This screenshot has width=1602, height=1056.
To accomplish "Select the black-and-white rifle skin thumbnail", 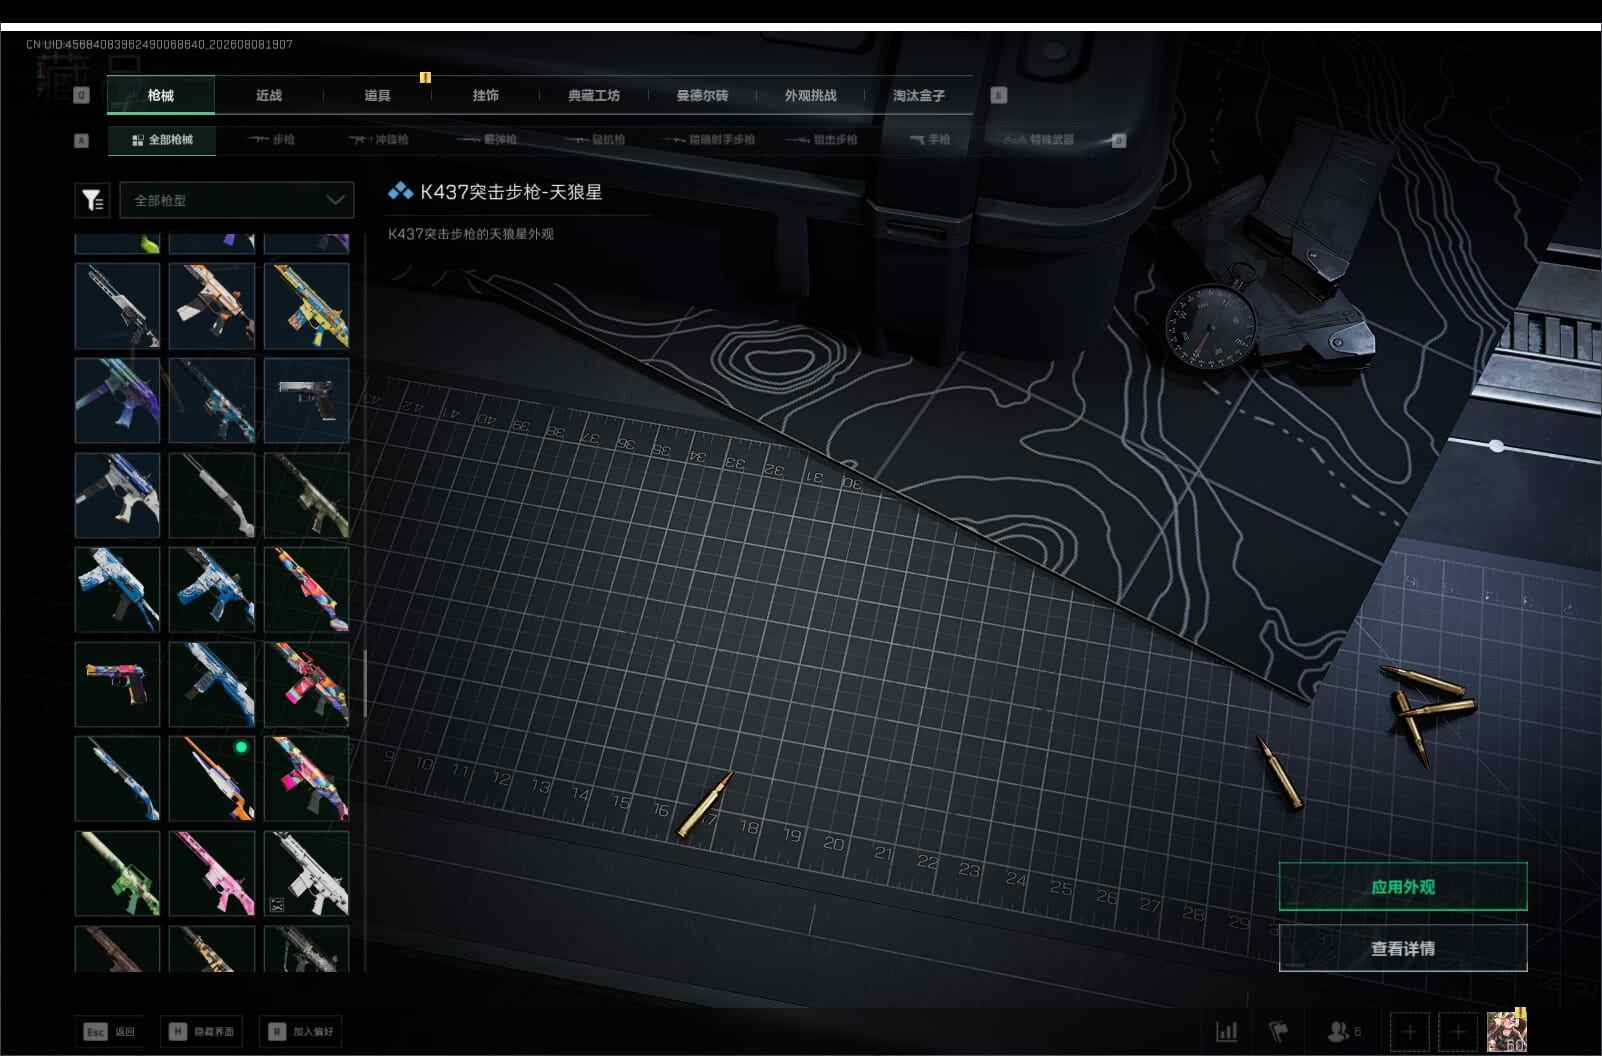I will click(x=117, y=306).
